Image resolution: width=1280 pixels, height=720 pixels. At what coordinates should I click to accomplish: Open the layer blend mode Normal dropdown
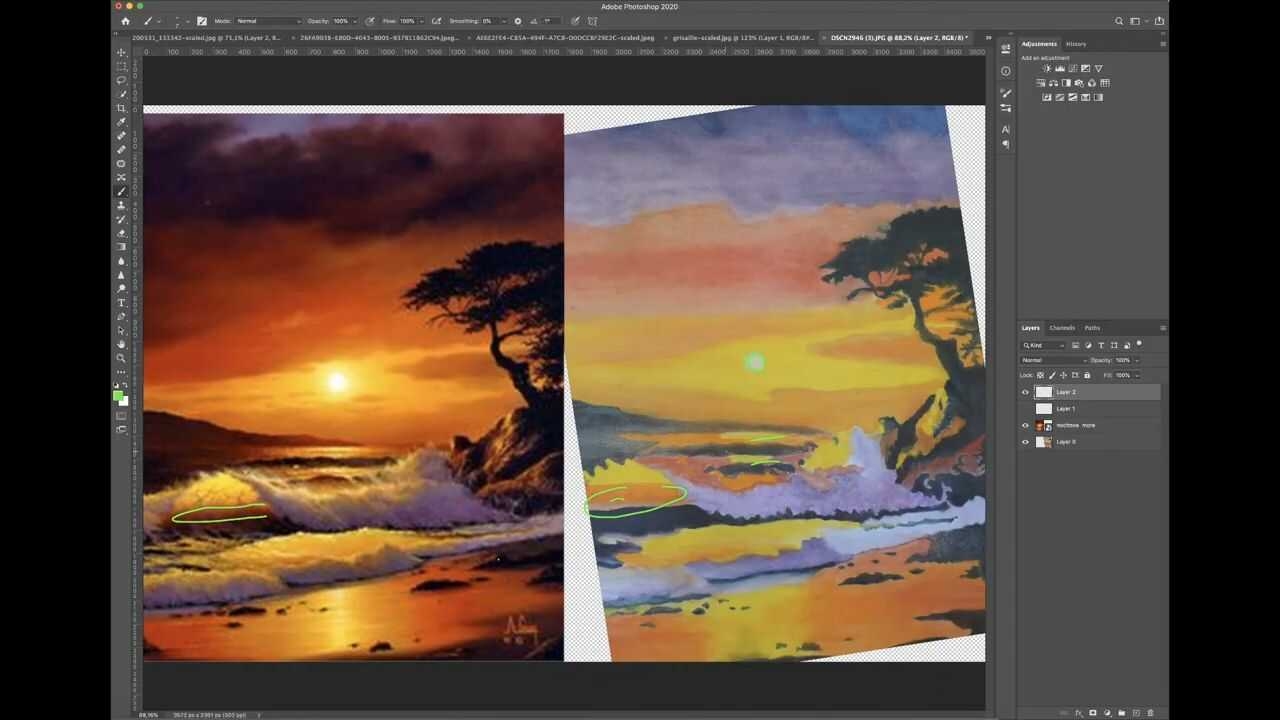tap(1053, 360)
